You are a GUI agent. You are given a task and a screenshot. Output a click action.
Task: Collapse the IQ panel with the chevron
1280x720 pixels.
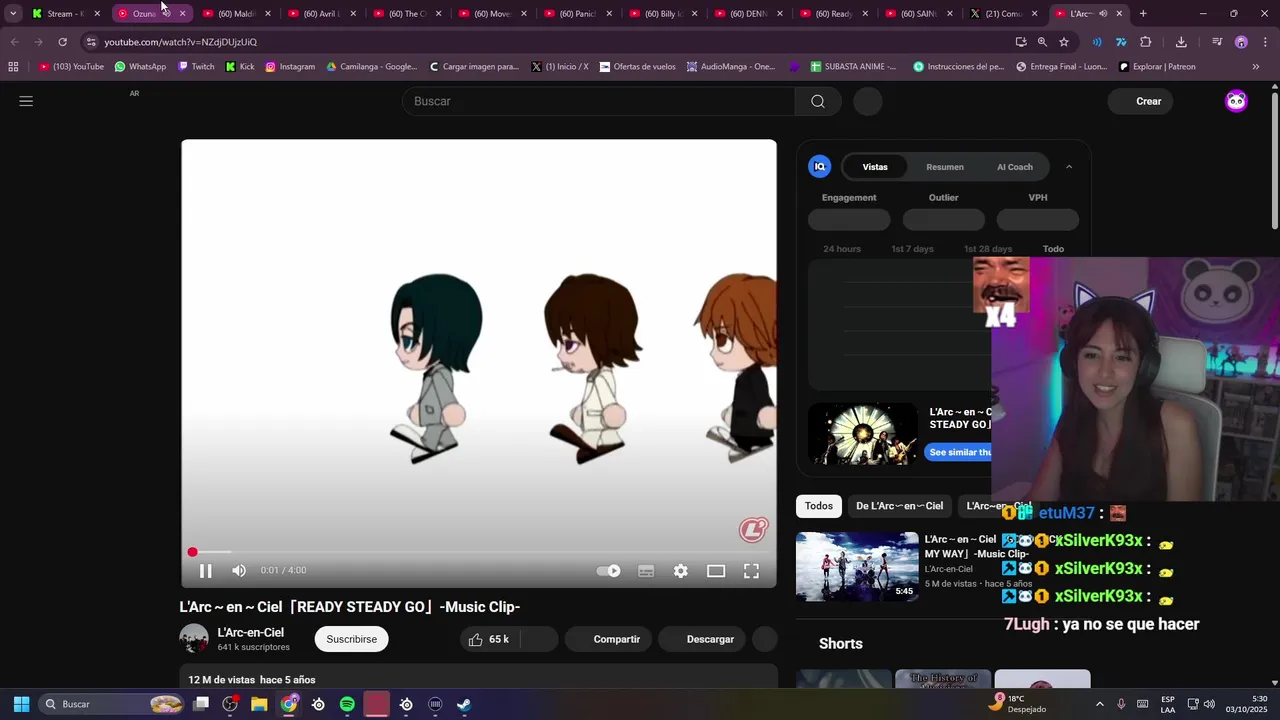pos(1069,167)
